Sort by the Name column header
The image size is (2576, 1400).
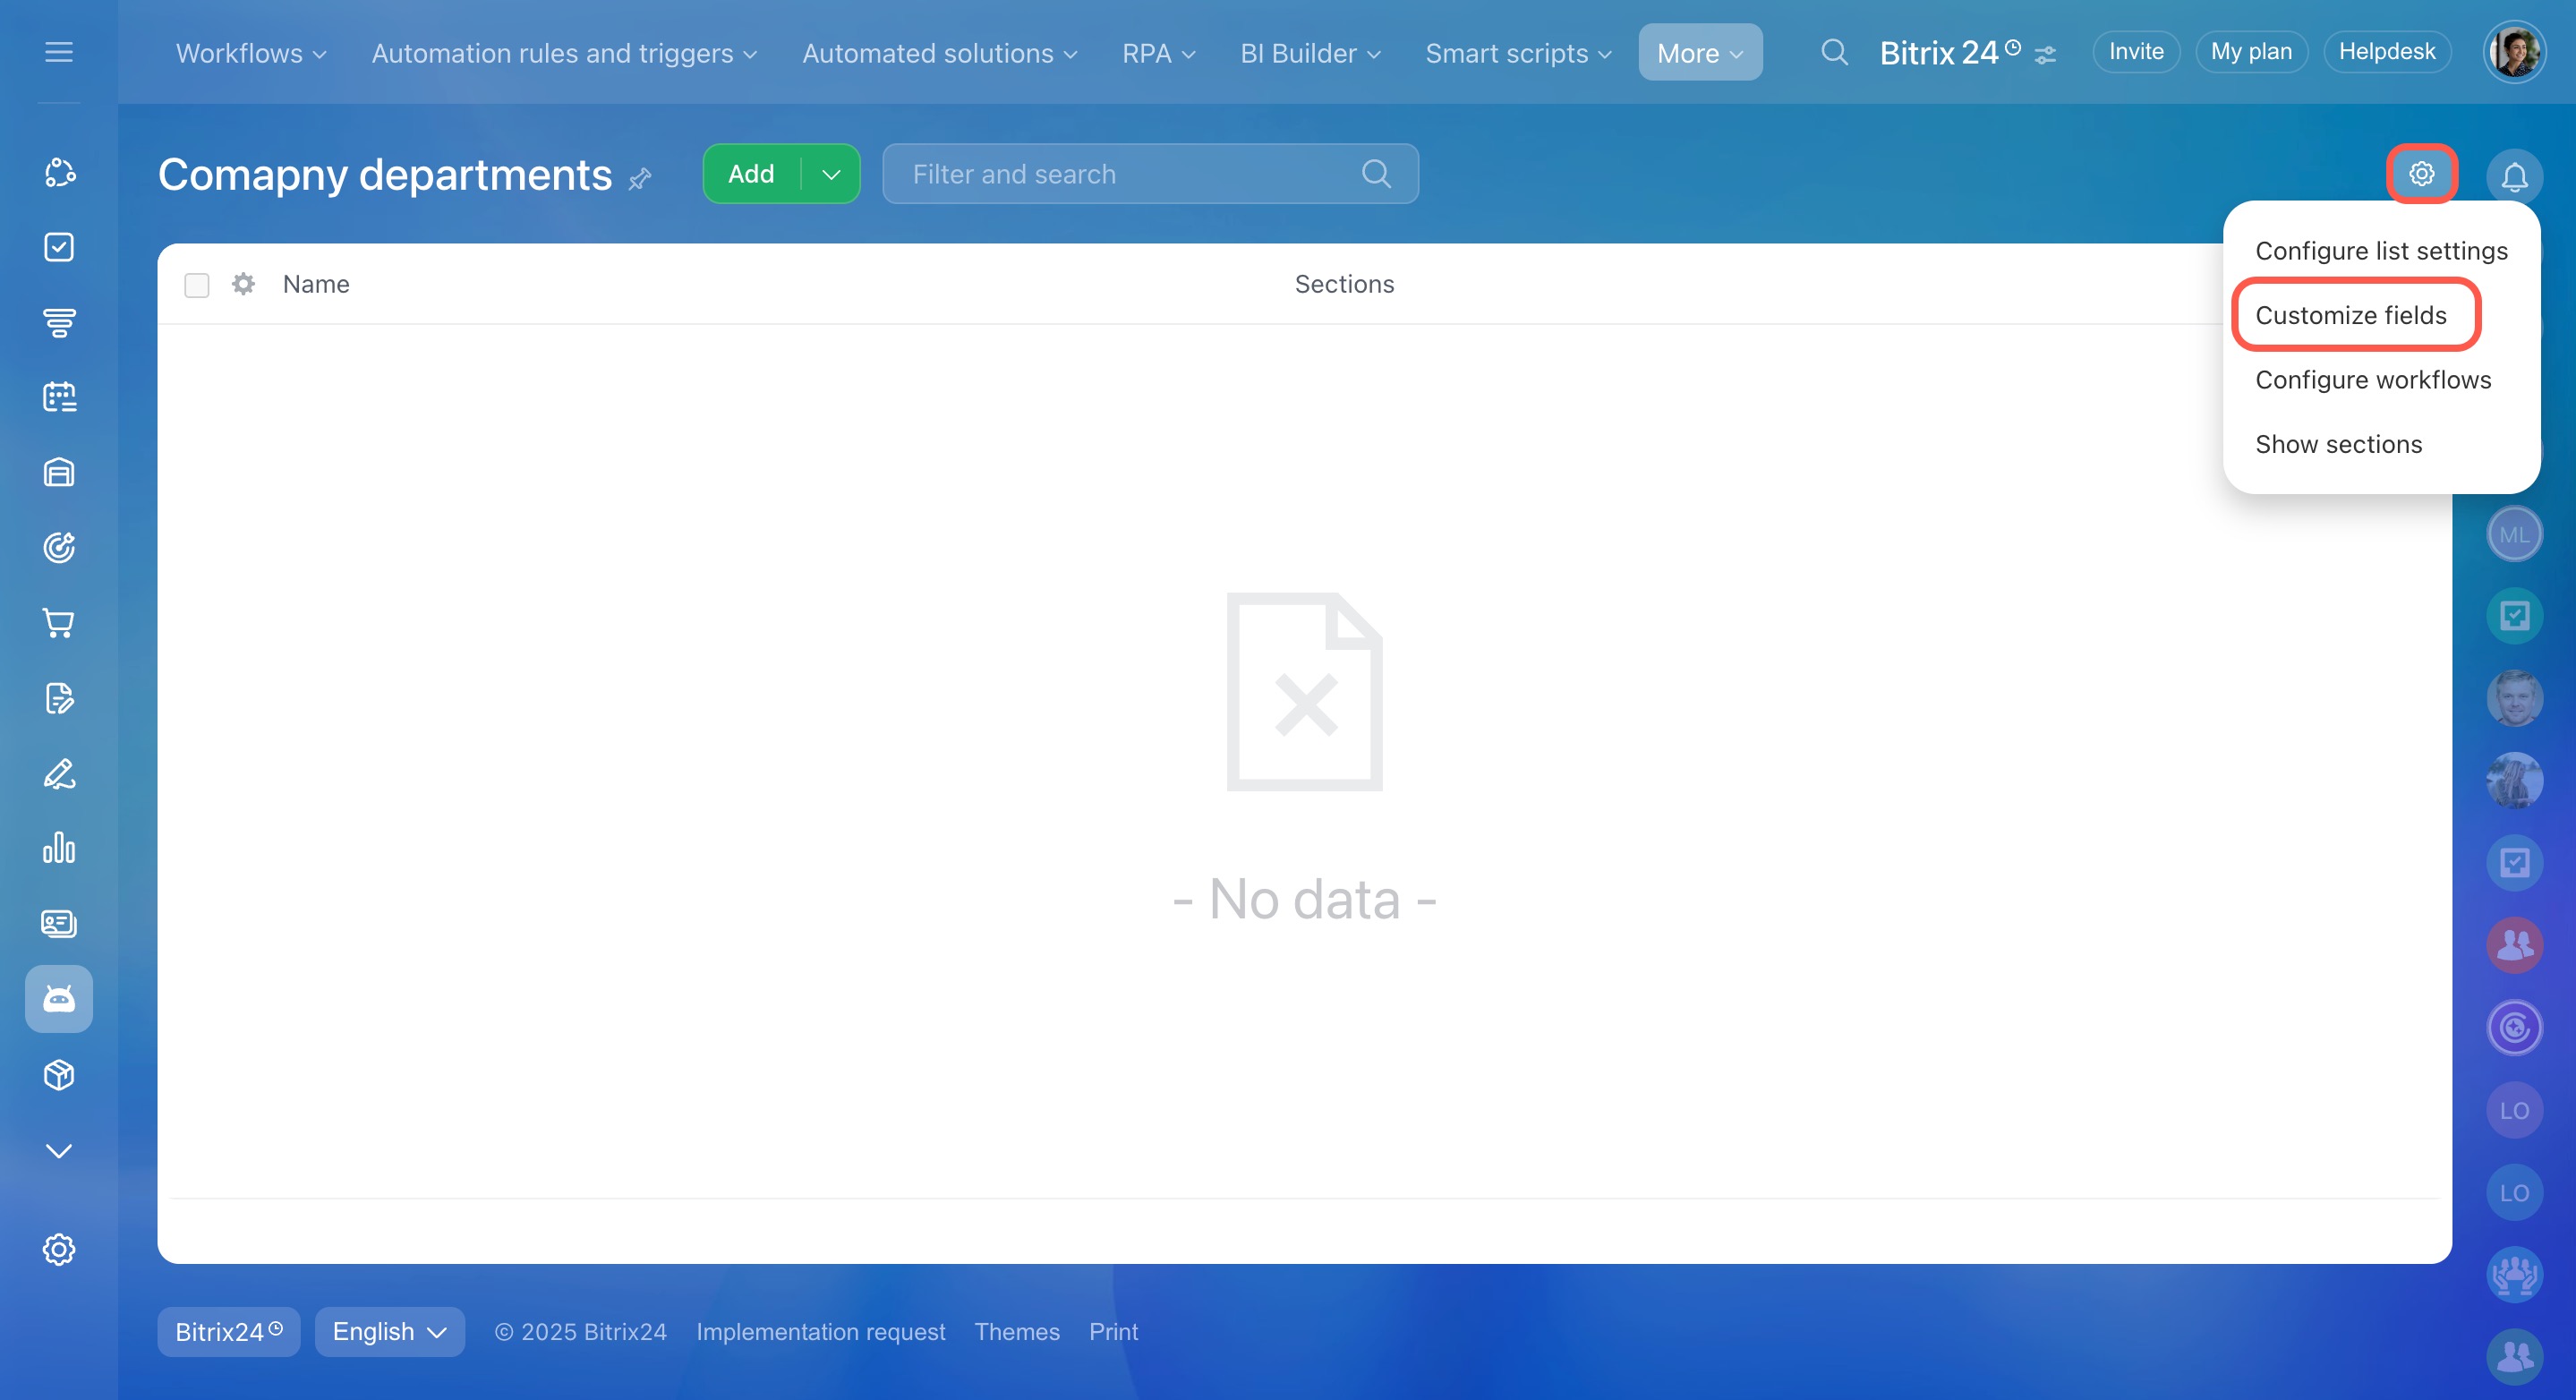point(316,284)
